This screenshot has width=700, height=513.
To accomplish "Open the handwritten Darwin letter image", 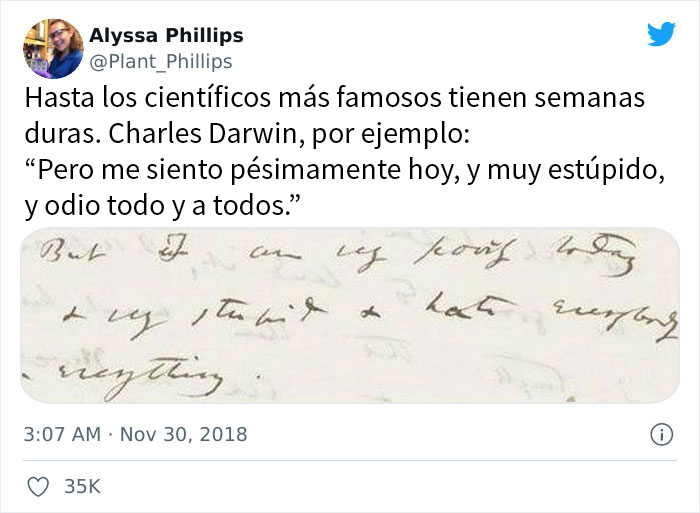I will [x=350, y=316].
